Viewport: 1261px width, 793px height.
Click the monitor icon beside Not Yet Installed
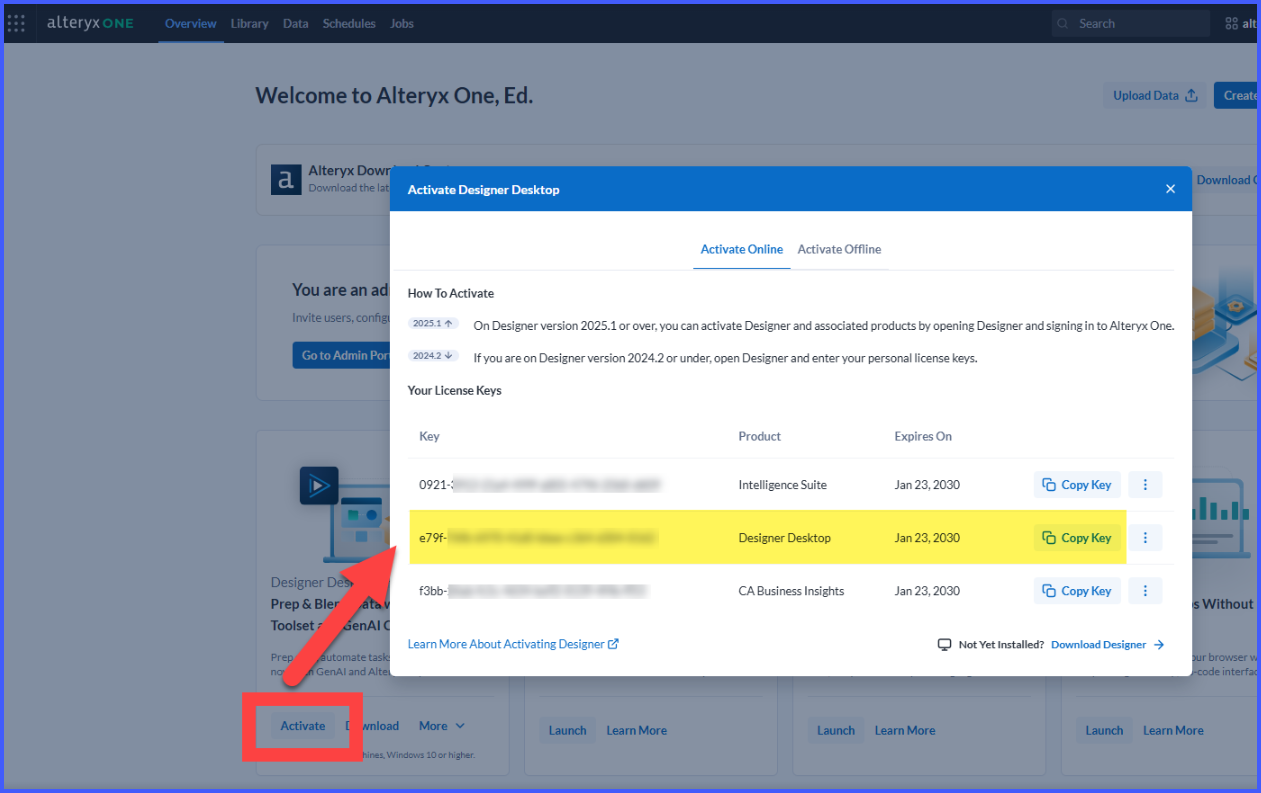click(944, 645)
